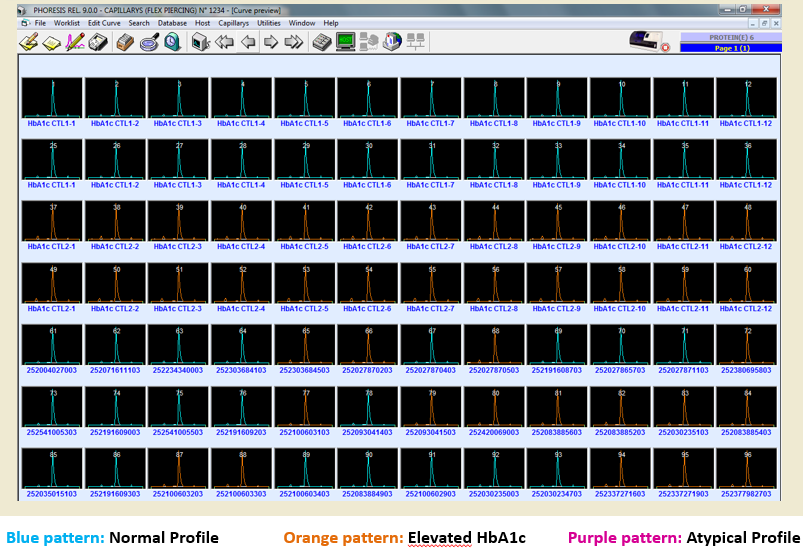
Task: Open the Worklist menu
Action: tap(67, 22)
